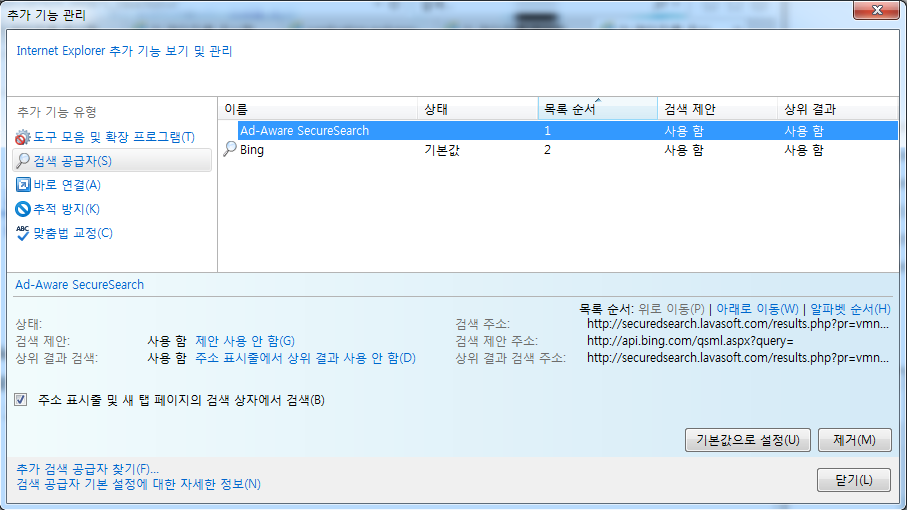Close the 추가 기능 관리 dialog window

pos(876,10)
